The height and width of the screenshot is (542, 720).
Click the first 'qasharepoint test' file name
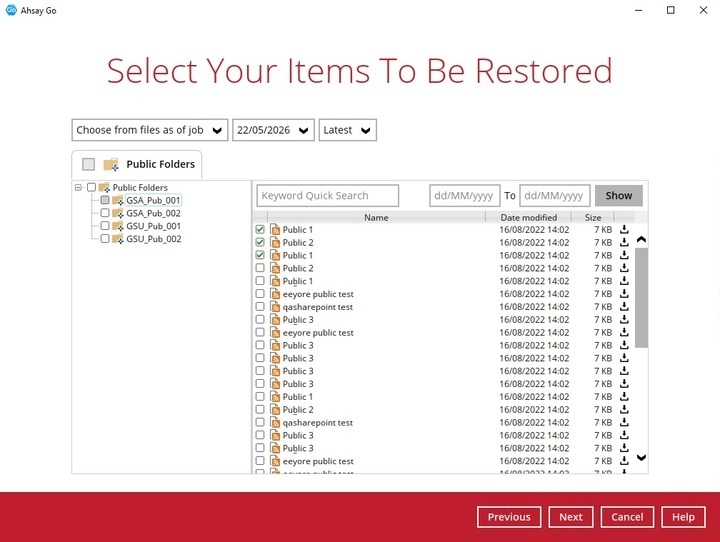click(318, 307)
